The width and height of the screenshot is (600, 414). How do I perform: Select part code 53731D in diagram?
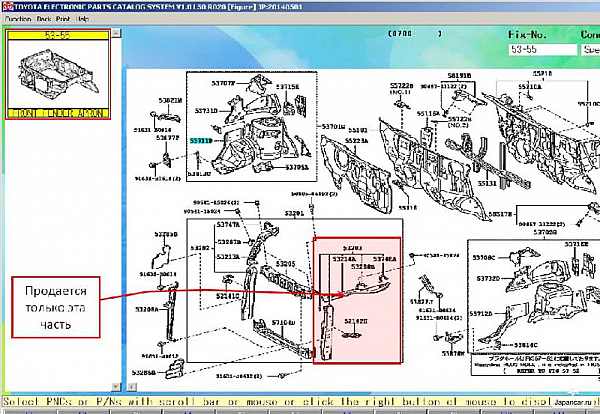[x=207, y=111]
